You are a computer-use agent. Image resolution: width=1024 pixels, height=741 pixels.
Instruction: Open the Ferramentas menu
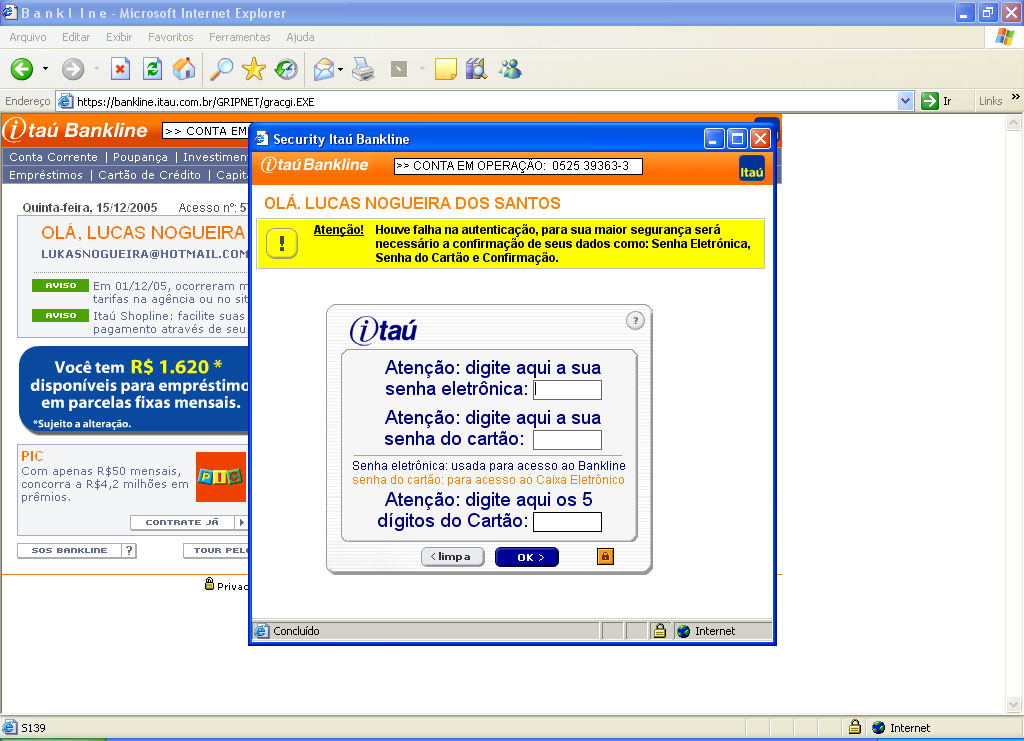tap(240, 37)
